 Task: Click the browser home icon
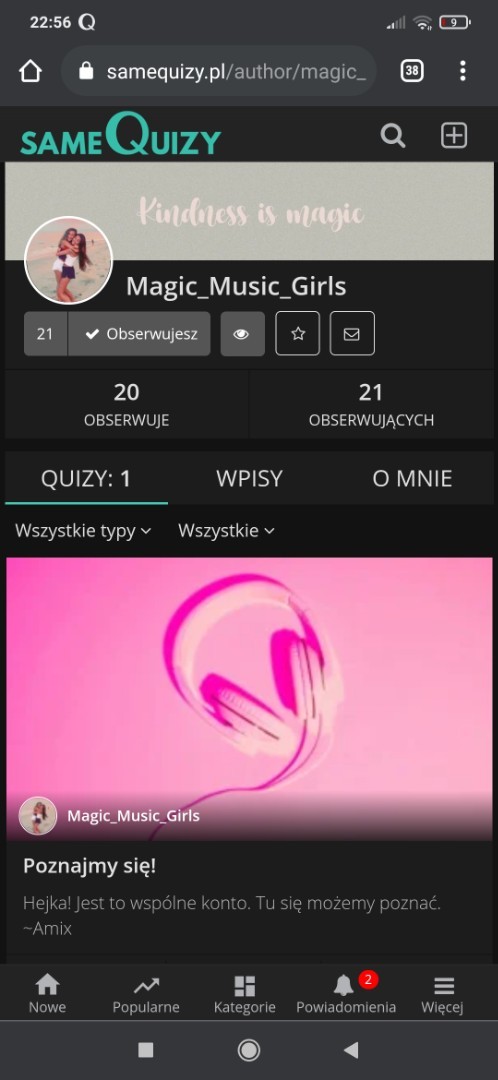click(x=30, y=71)
